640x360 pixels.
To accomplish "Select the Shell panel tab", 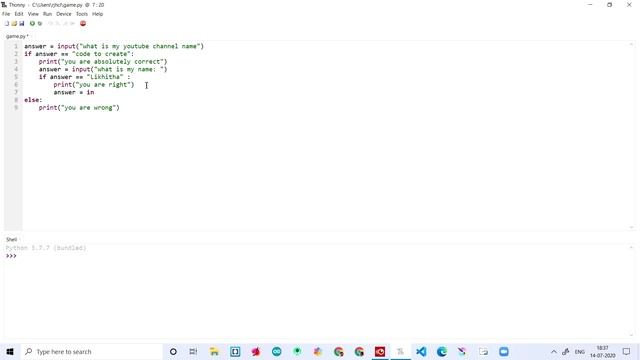I will click(x=11, y=240).
